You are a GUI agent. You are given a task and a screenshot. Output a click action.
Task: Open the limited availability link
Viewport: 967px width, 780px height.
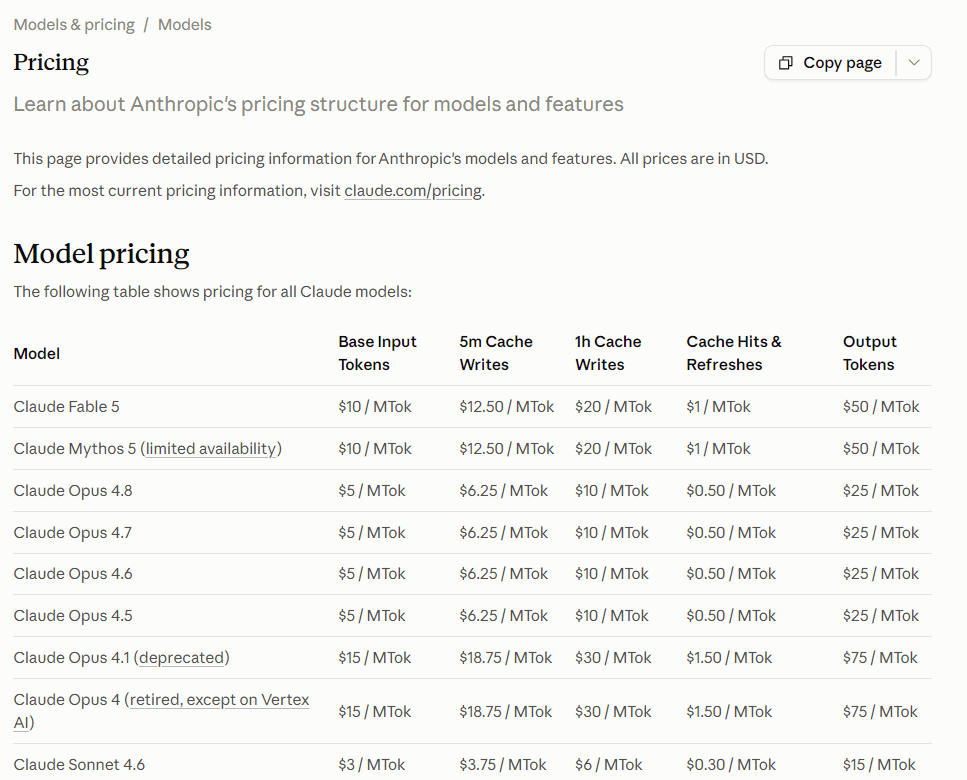(x=211, y=449)
